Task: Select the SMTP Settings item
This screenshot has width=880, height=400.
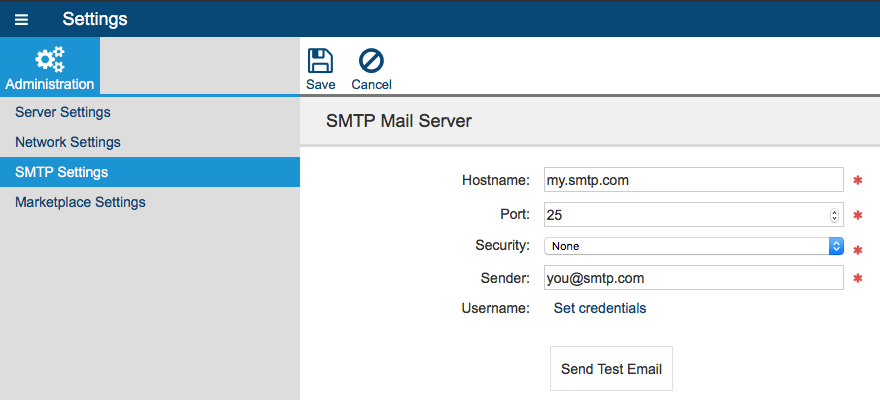Action: point(150,172)
